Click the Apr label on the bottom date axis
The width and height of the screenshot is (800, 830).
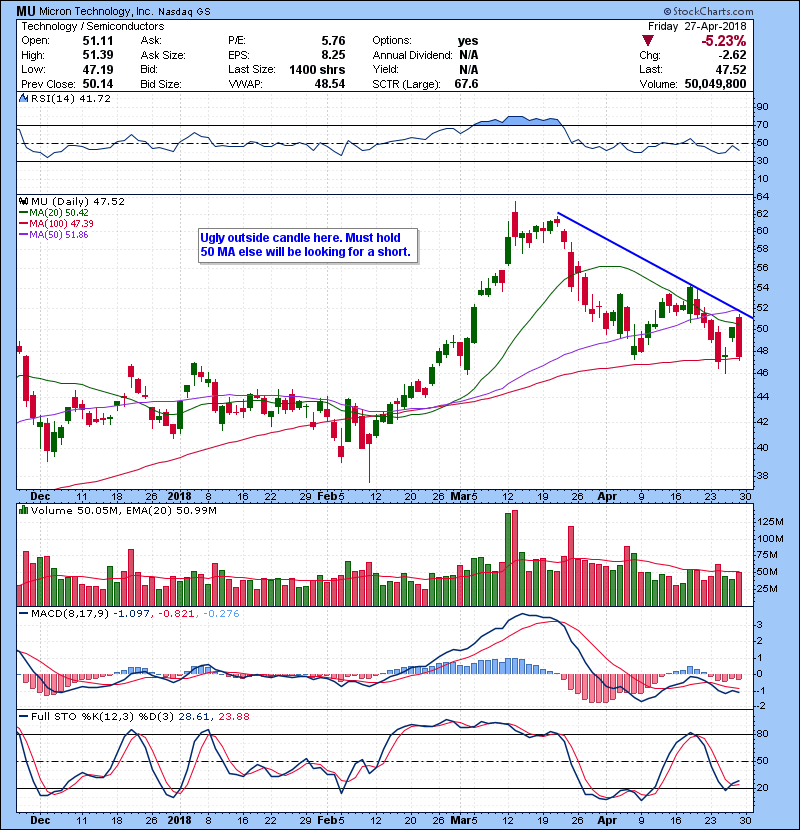click(x=607, y=820)
